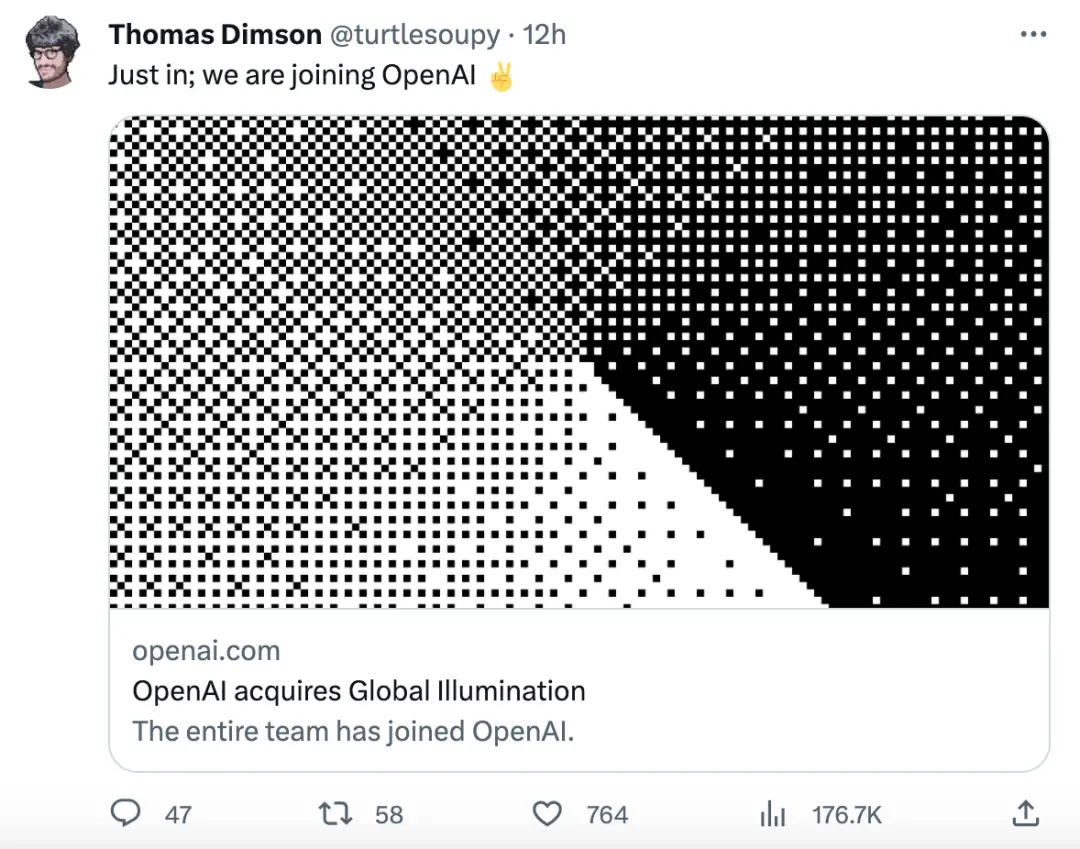Click the reply speech bubble icon

124,813
